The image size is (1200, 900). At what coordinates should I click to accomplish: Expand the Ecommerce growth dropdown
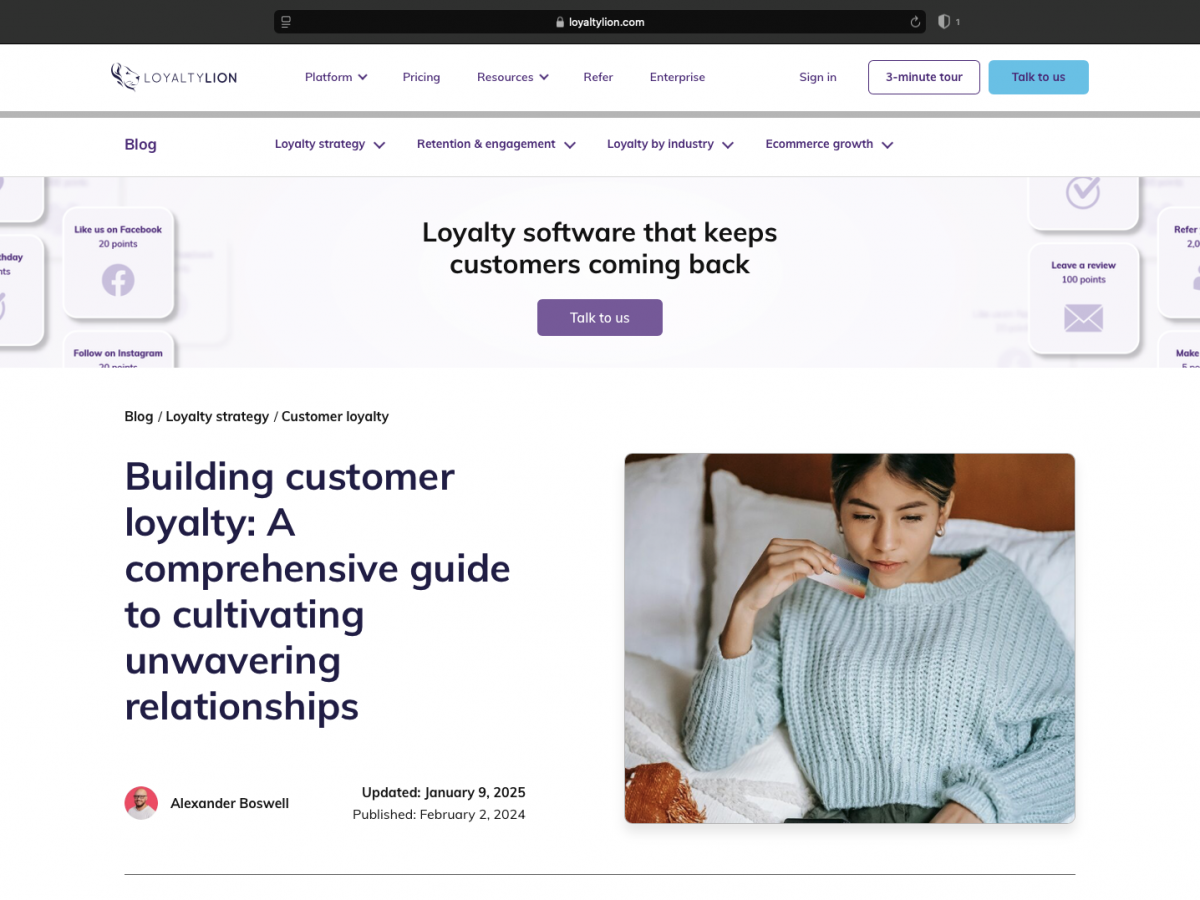pyautogui.click(x=829, y=144)
